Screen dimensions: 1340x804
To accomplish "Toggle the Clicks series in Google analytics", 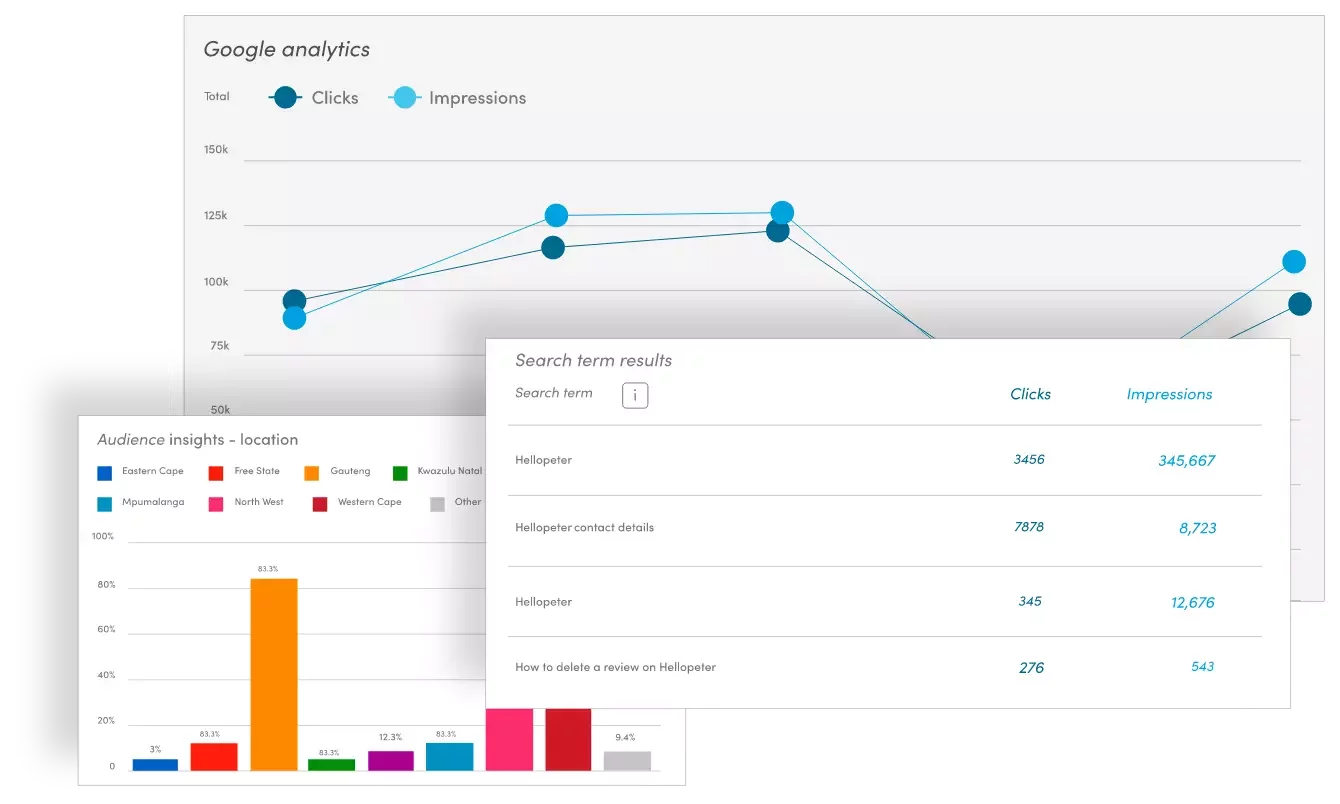I will [335, 97].
